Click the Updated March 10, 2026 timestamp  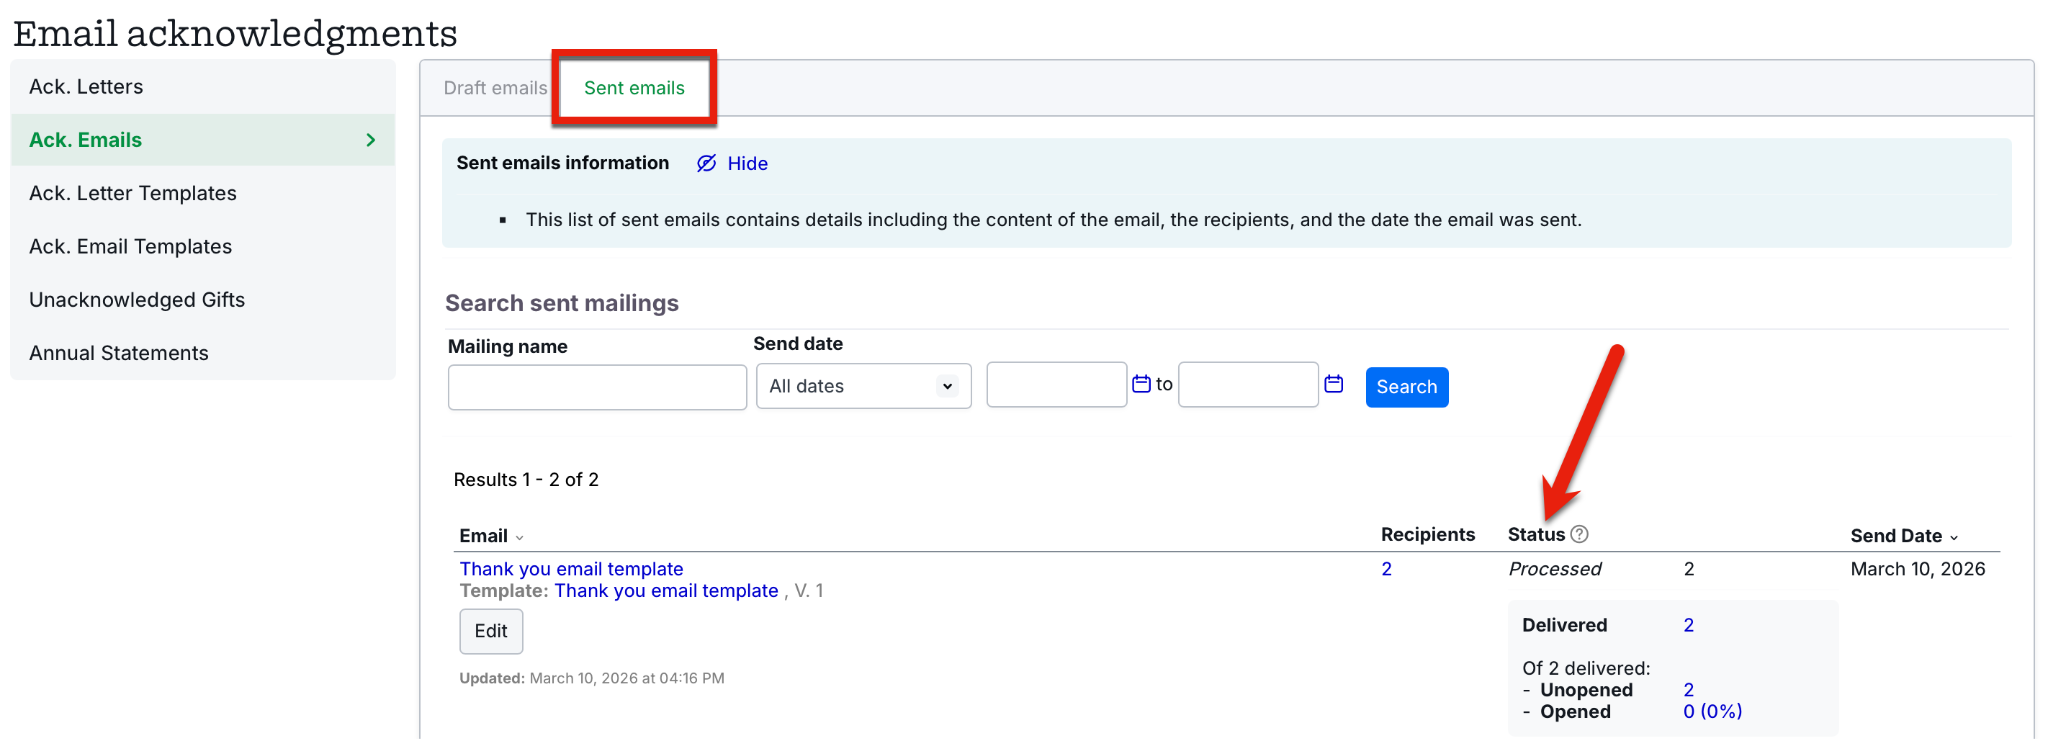point(592,678)
